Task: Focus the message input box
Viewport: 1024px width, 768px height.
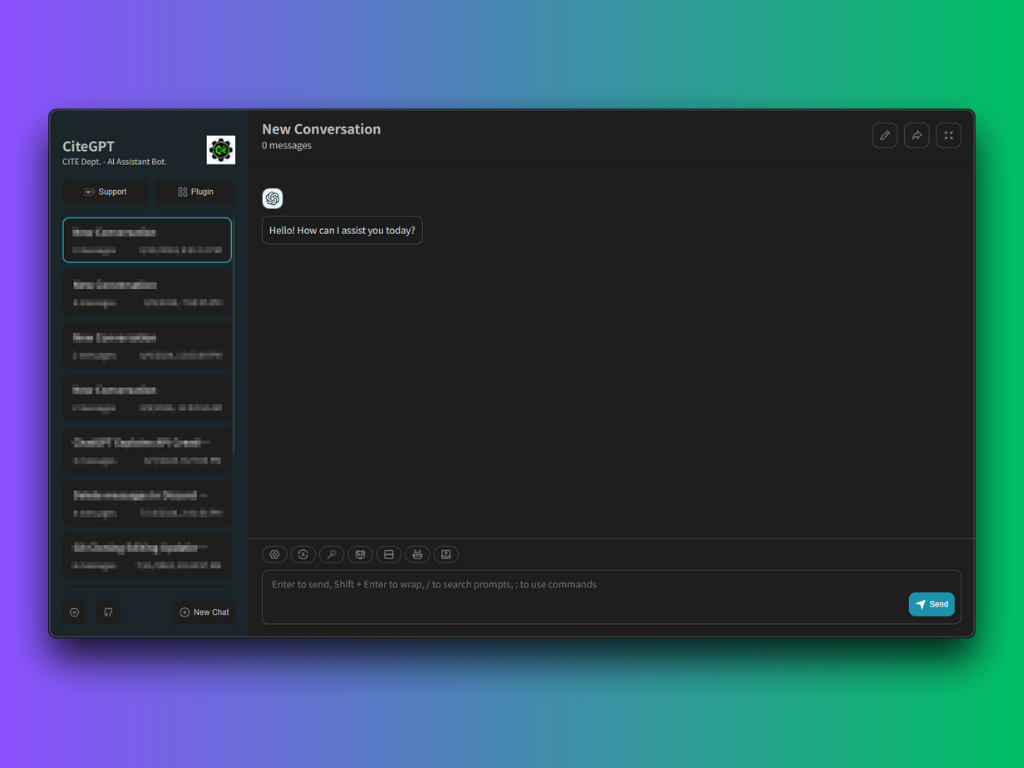Action: pos(611,597)
